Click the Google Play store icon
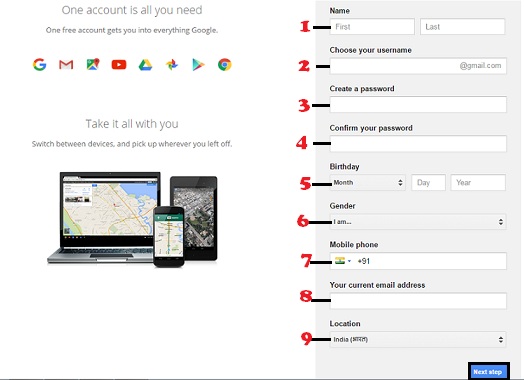 click(198, 65)
